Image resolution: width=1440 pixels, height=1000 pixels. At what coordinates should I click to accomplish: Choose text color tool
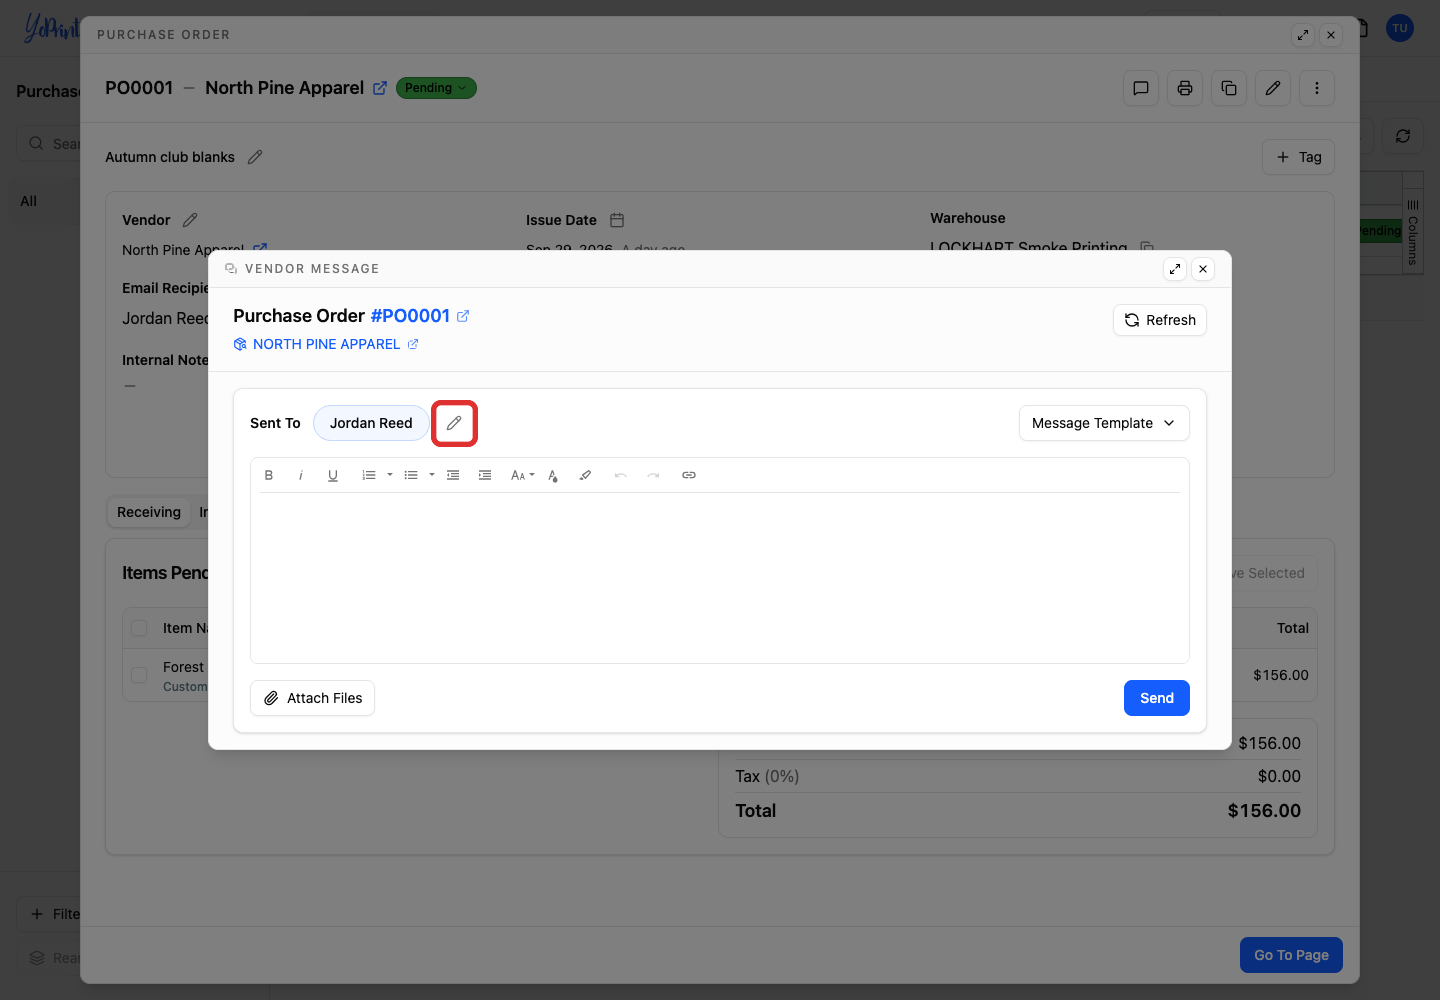(x=553, y=475)
